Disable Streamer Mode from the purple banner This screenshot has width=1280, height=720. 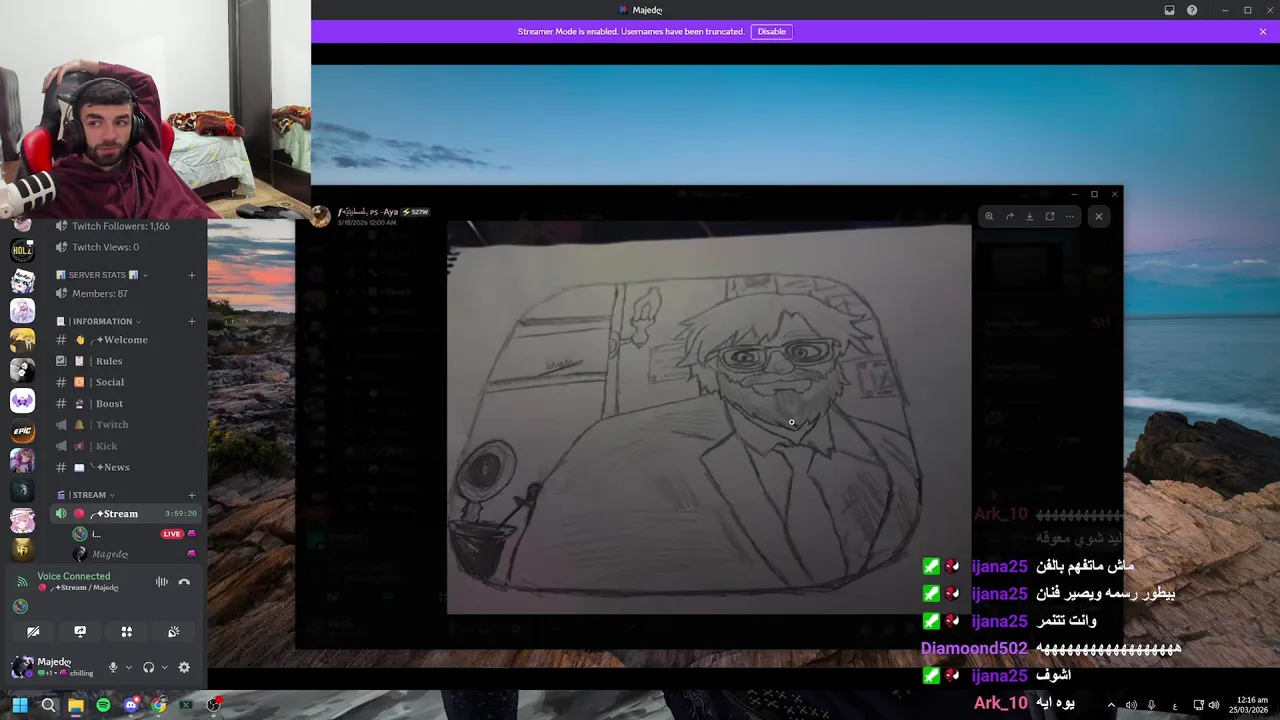[771, 31]
